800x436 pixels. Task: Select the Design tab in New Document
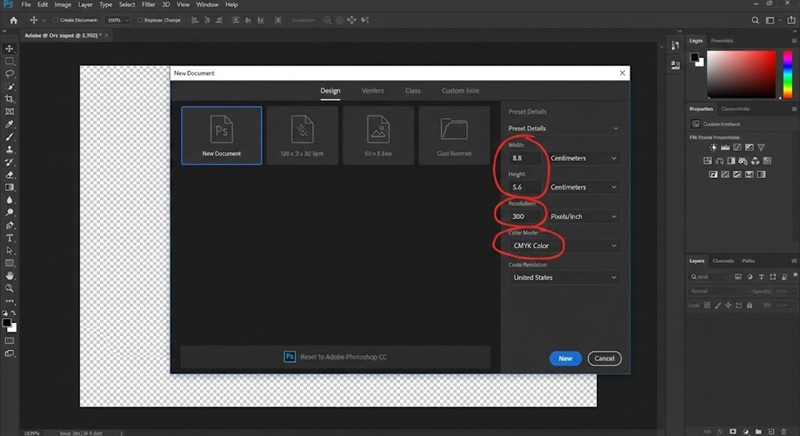(x=330, y=91)
